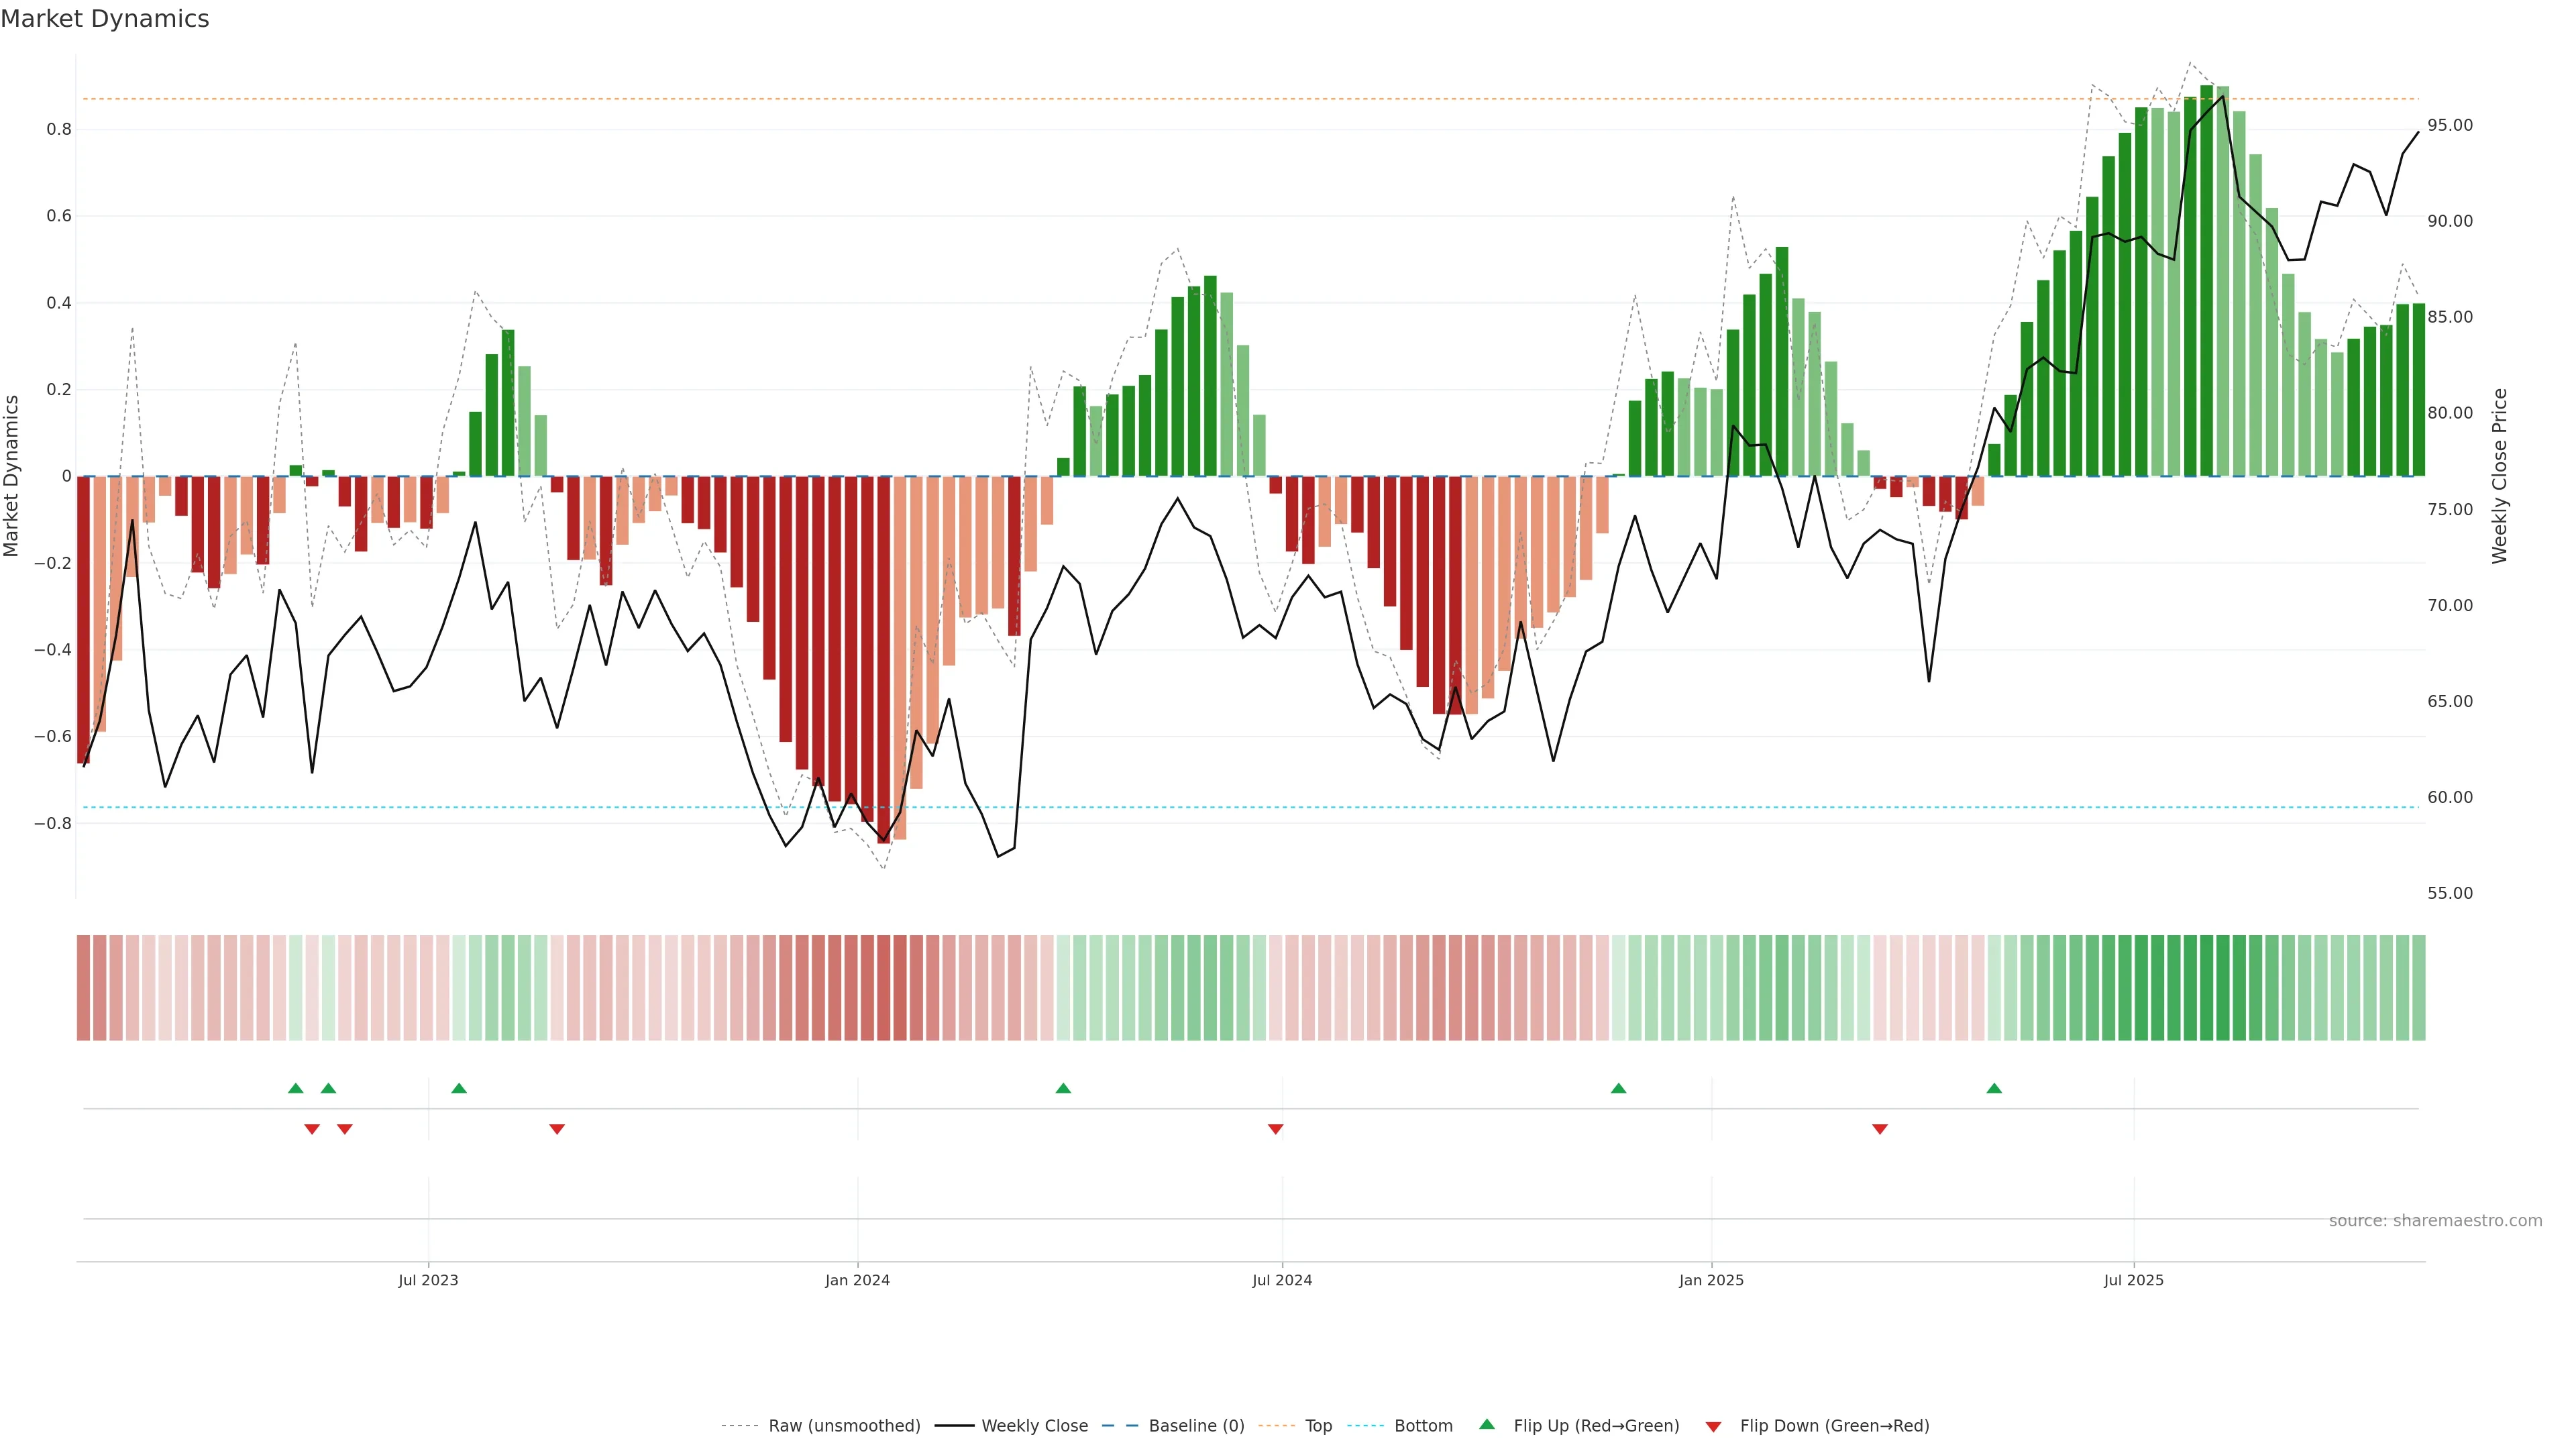
Task: Click the Weekly Close Price axis title
Action: coord(2500,476)
